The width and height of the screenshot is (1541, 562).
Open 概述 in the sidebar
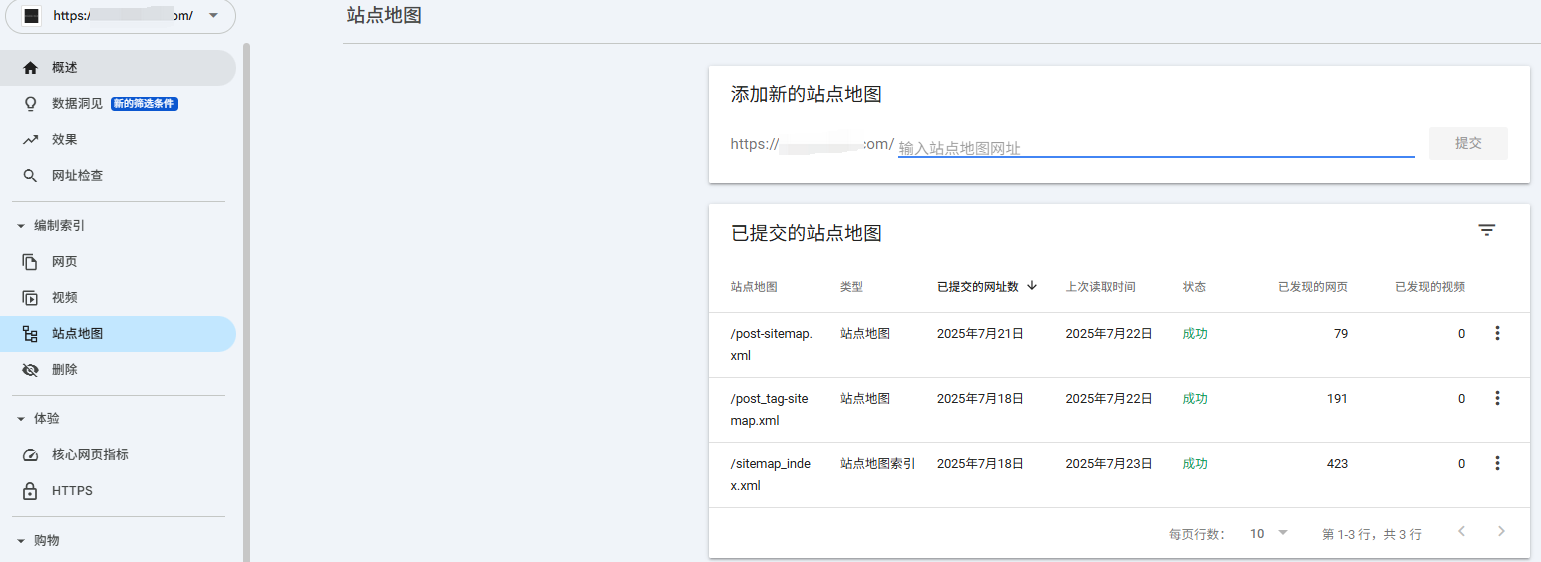[118, 68]
